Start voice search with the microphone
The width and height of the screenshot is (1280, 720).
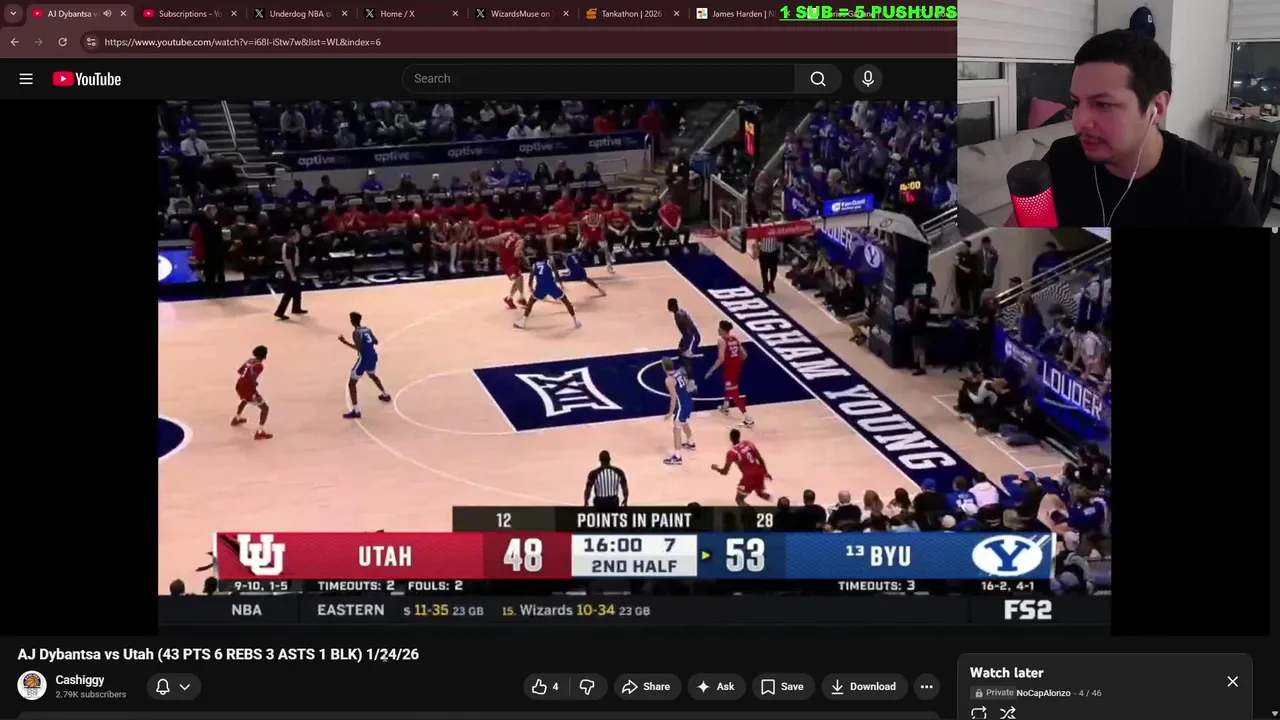868,78
